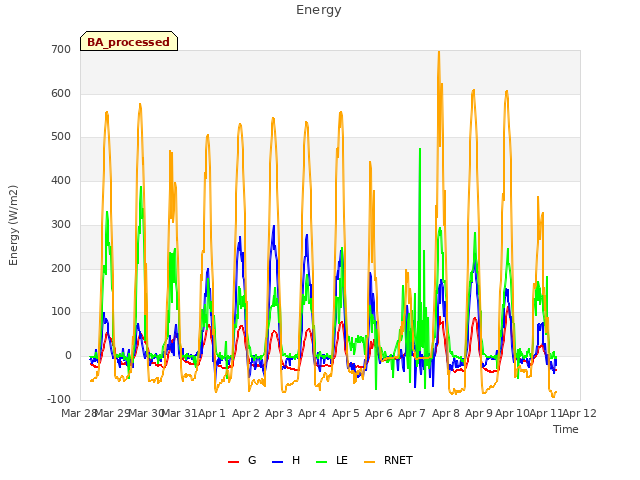Toggle the G series in legend
640x480 pixels.
point(242,460)
